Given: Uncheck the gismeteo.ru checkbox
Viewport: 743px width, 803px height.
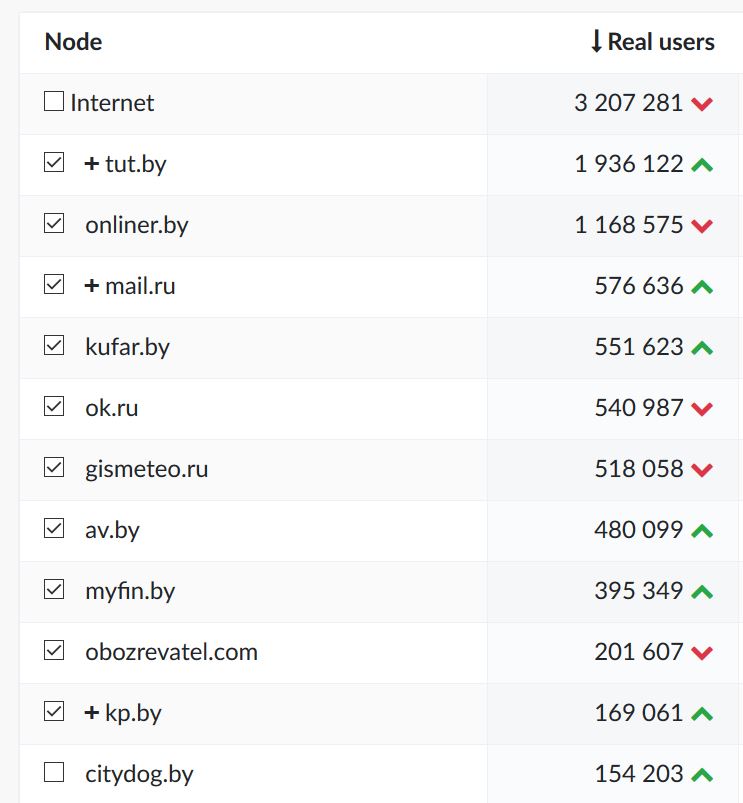Looking at the screenshot, I should click(x=54, y=468).
